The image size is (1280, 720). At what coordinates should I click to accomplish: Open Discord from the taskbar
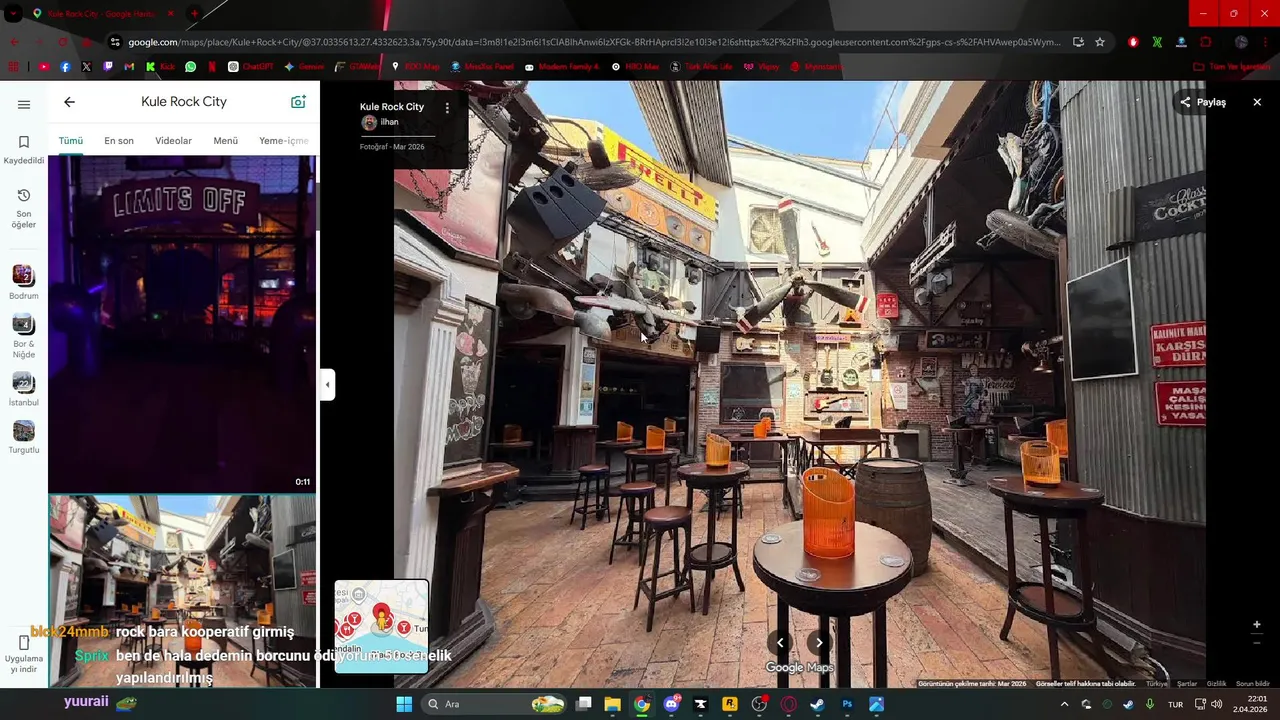coord(671,704)
